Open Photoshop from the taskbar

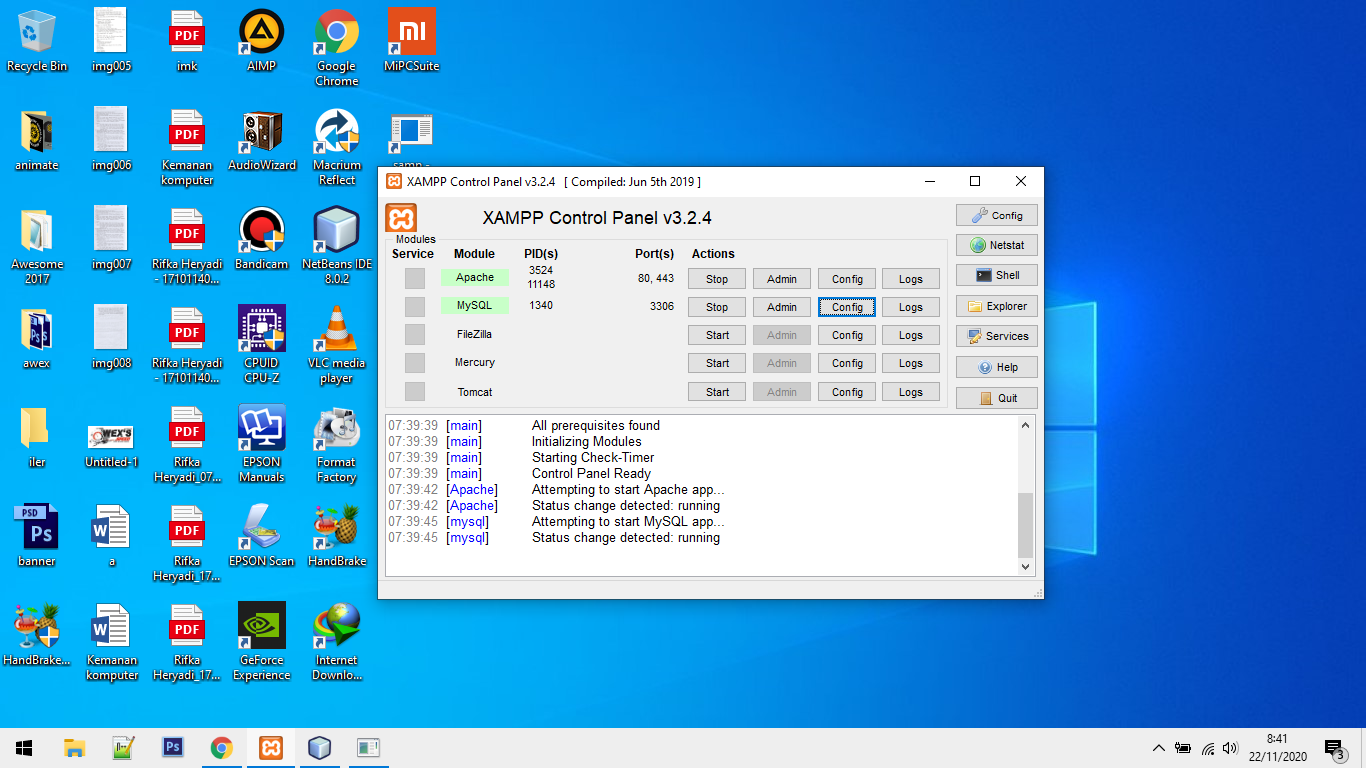[173, 747]
